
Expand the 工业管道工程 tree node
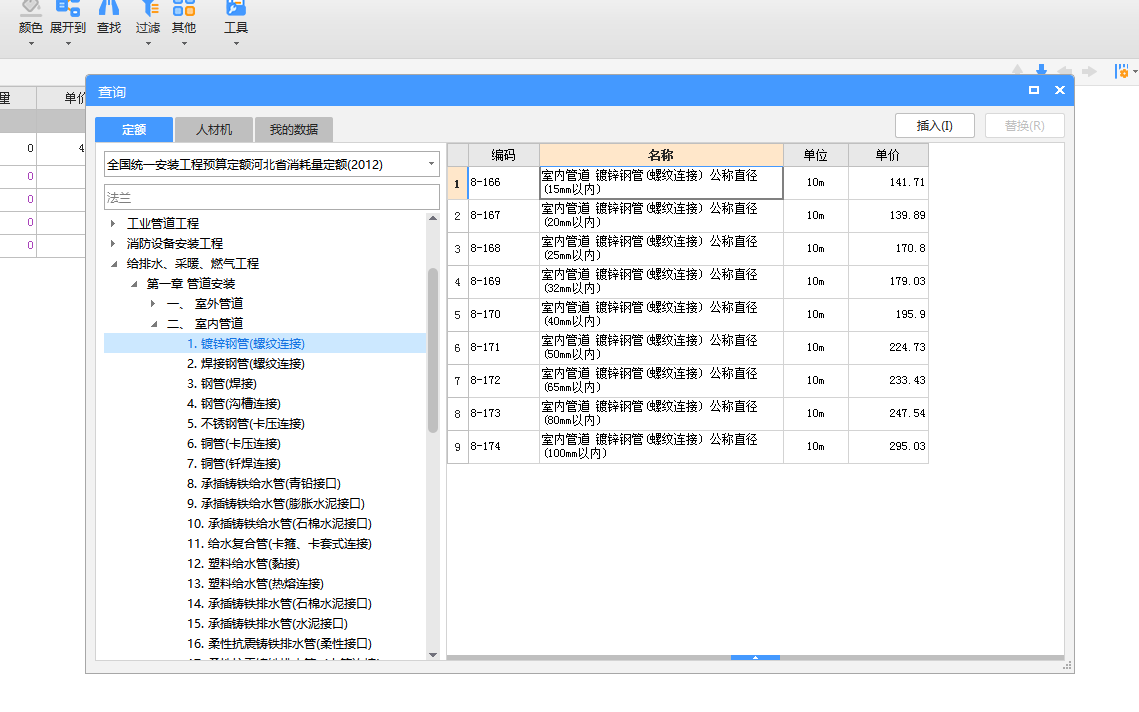(113, 223)
